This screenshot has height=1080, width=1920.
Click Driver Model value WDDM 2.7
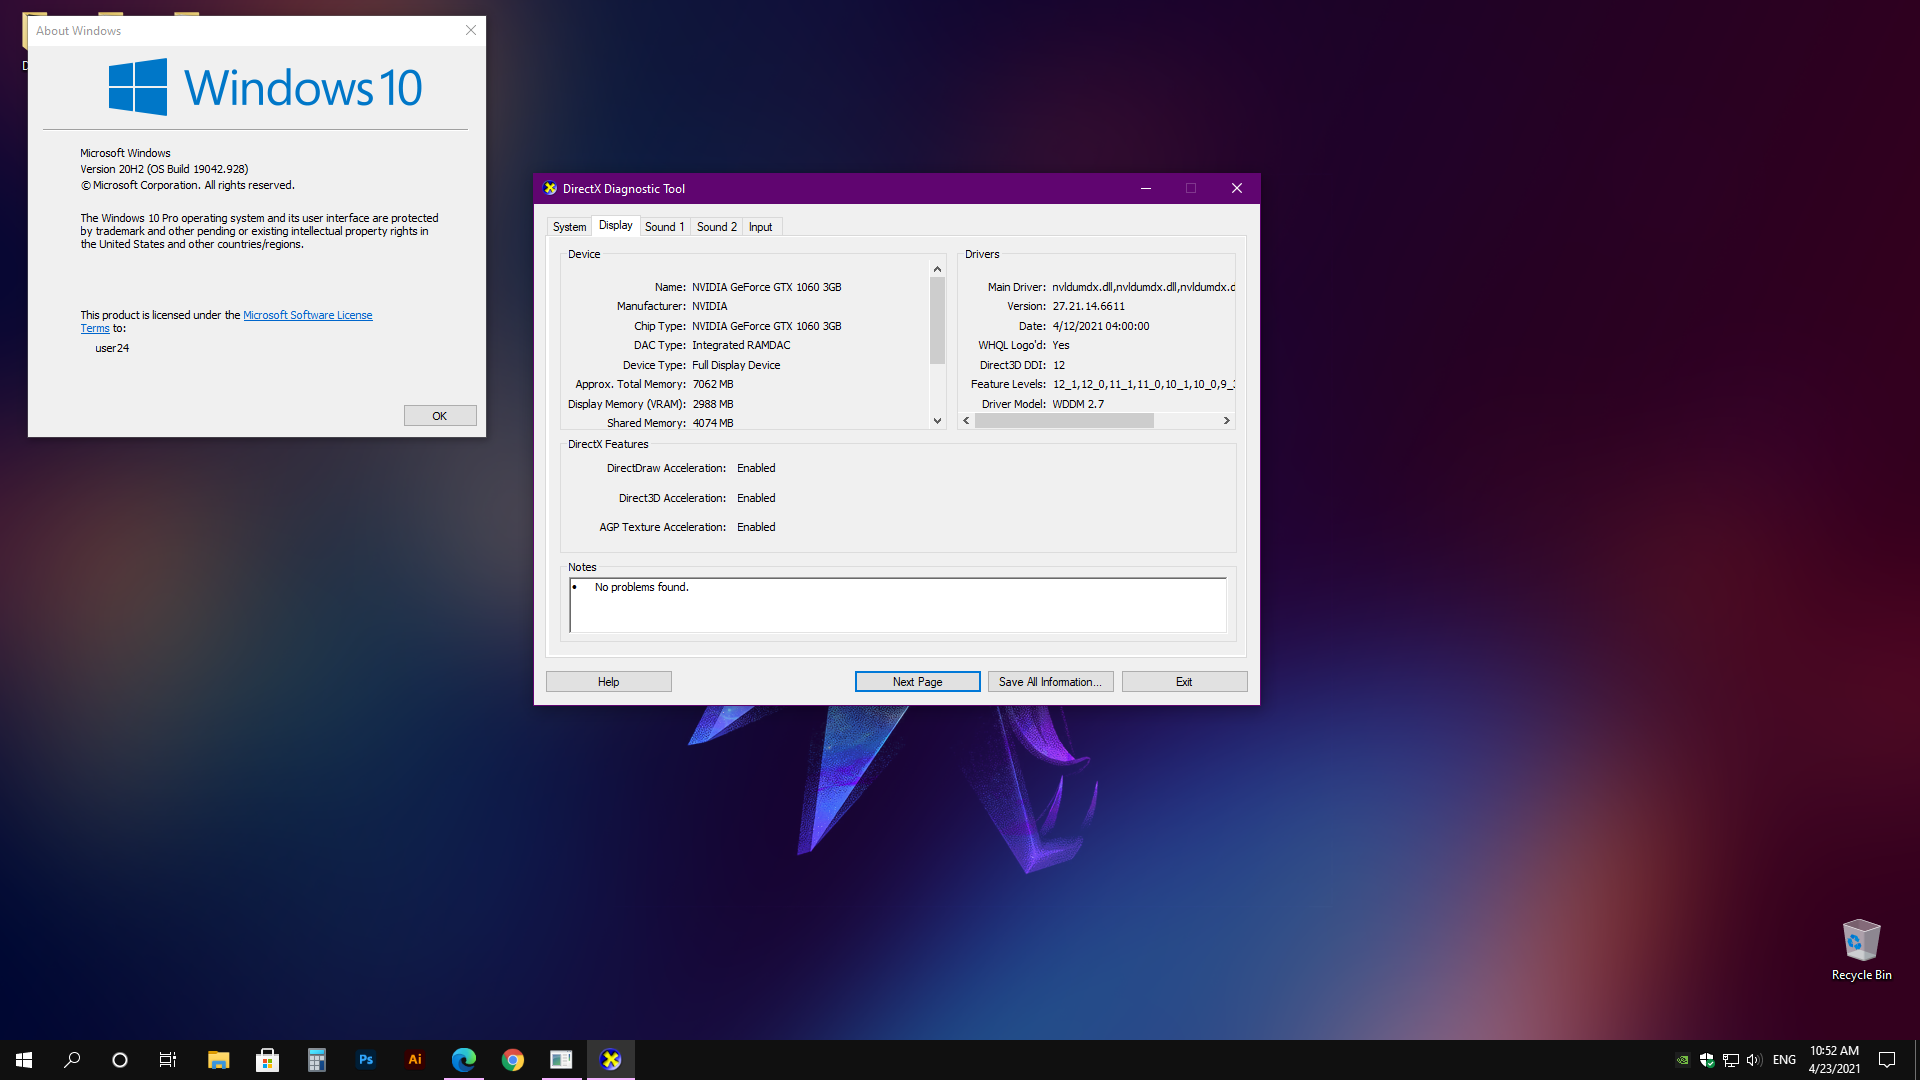1078,404
